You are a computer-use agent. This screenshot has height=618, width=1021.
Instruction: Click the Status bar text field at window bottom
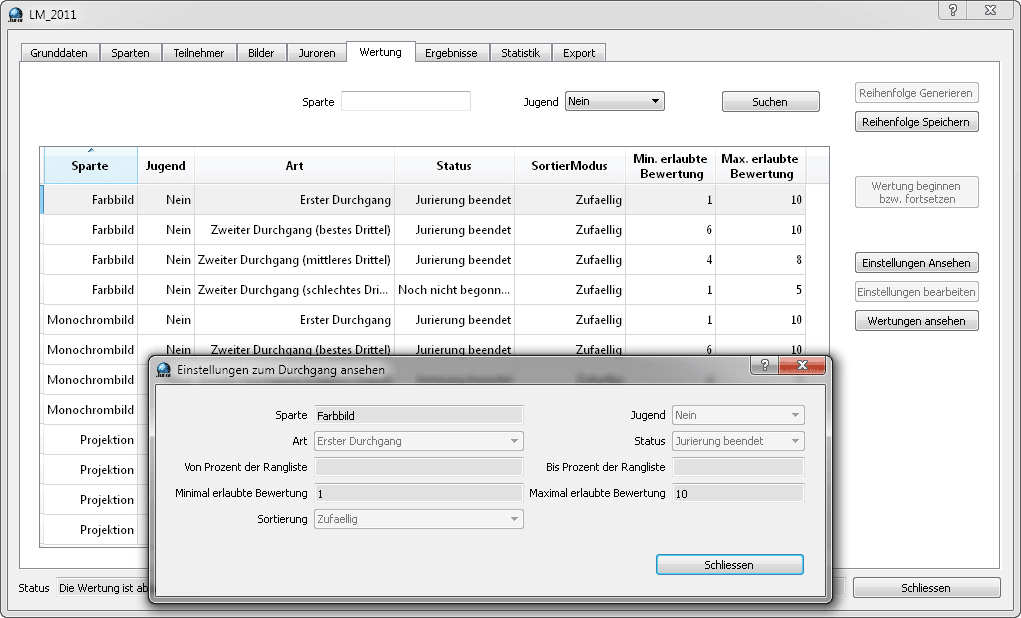103,588
